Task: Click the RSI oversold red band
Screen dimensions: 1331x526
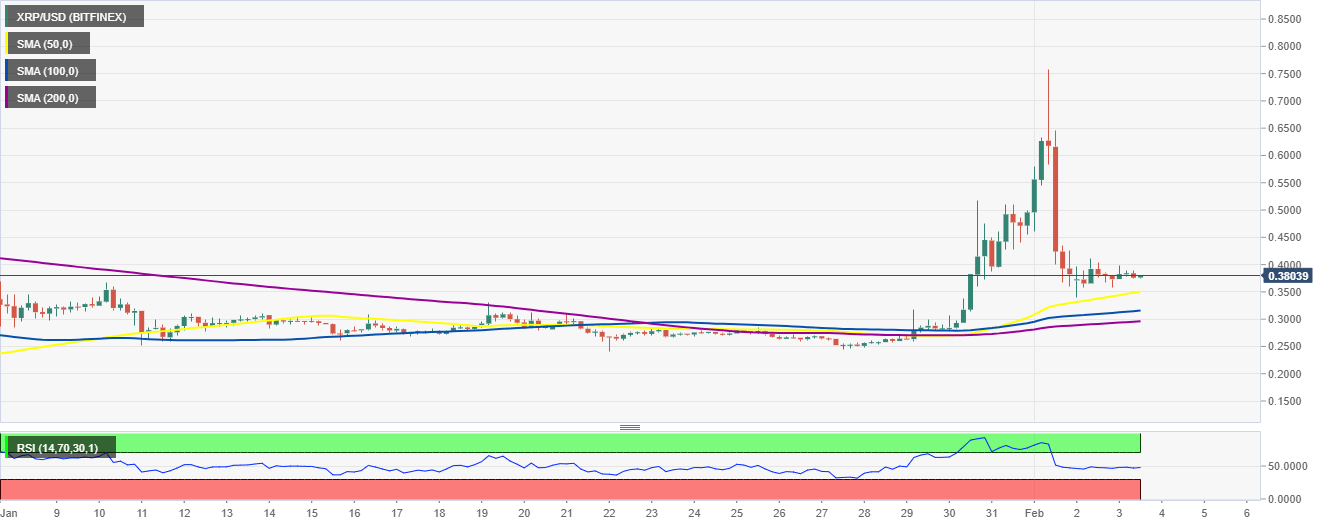Action: pyautogui.click(x=570, y=489)
